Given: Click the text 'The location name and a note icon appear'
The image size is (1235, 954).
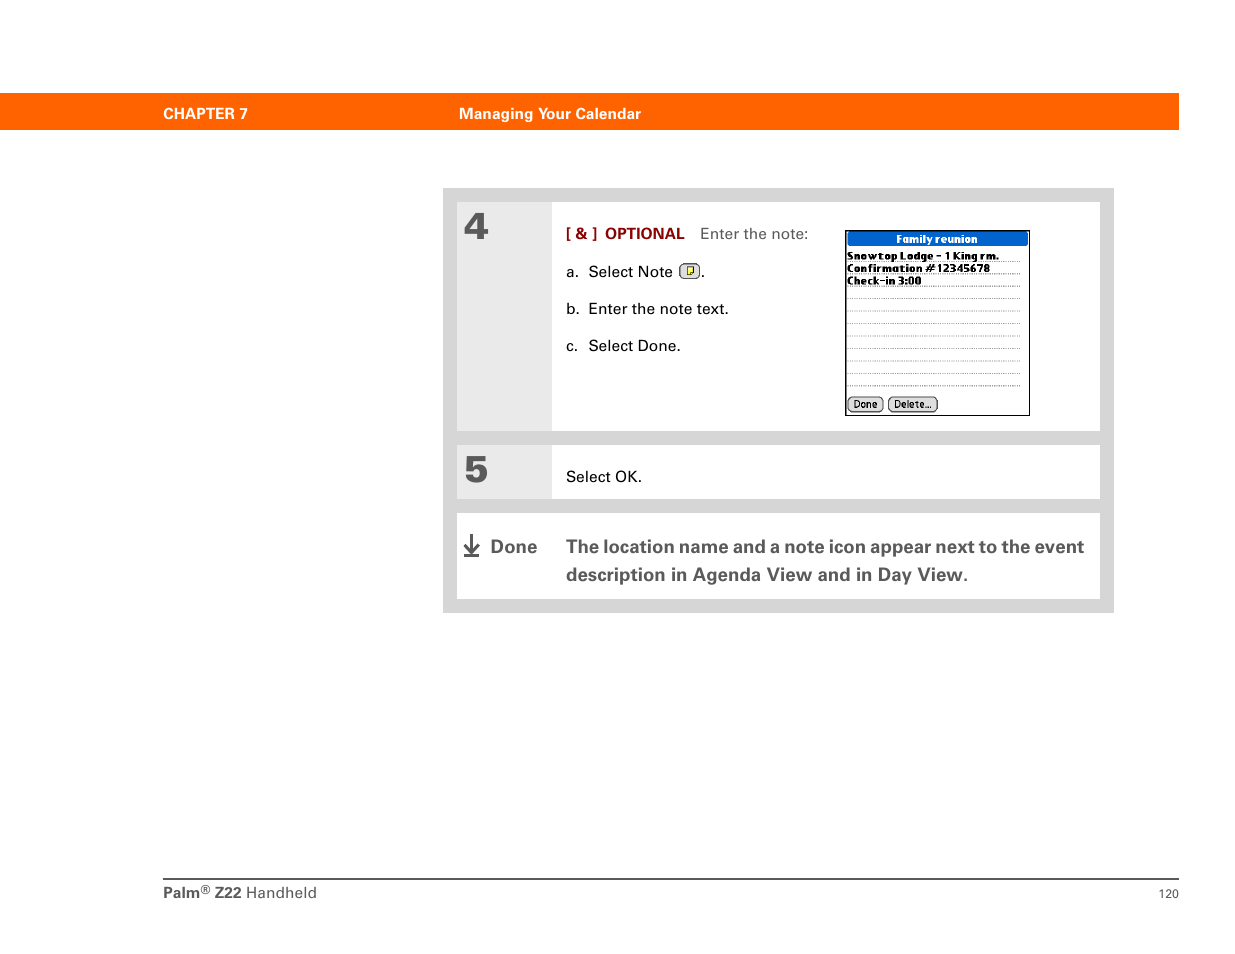Looking at the screenshot, I should click(x=748, y=547).
